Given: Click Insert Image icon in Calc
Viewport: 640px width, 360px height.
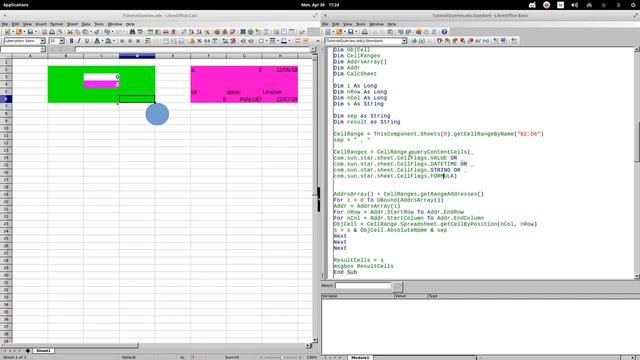Looking at the screenshot, I should click(217, 32).
